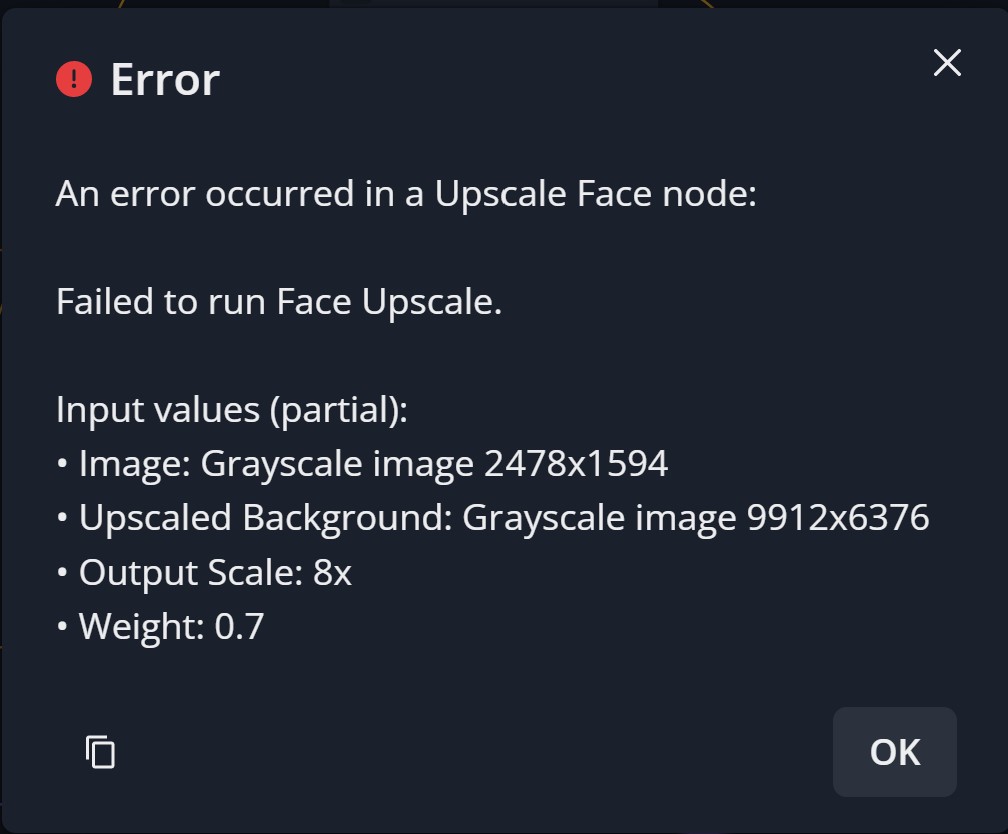Click the X in the top-right corner
This screenshot has height=834, width=1008.
(x=946, y=62)
